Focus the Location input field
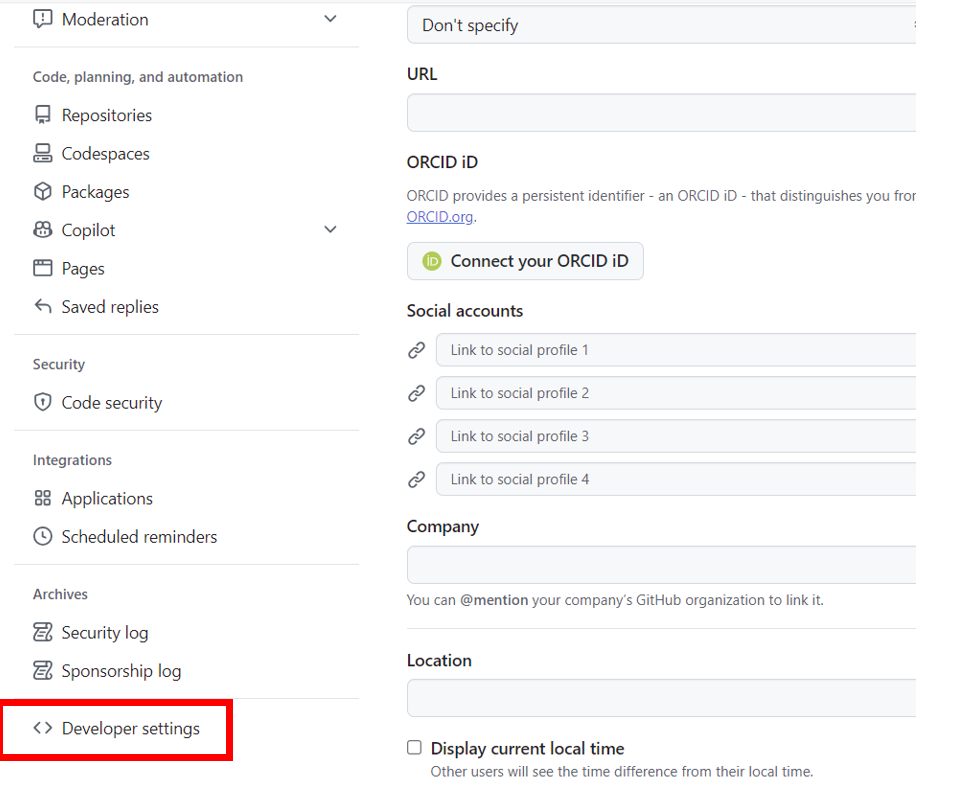The width and height of the screenshot is (962, 789). [661, 698]
